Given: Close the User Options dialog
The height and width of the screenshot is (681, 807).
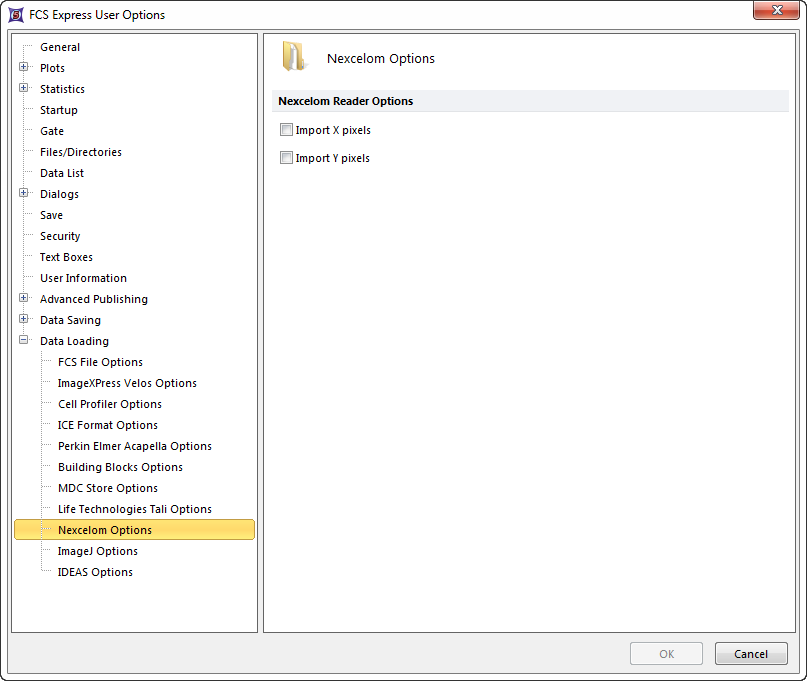Looking at the screenshot, I should click(x=777, y=10).
